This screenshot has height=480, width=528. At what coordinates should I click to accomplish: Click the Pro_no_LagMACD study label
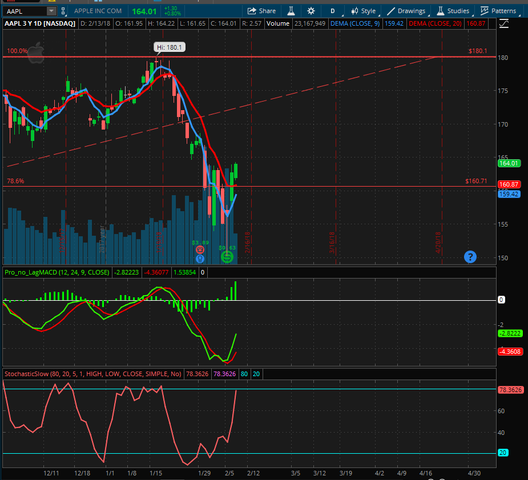57,272
